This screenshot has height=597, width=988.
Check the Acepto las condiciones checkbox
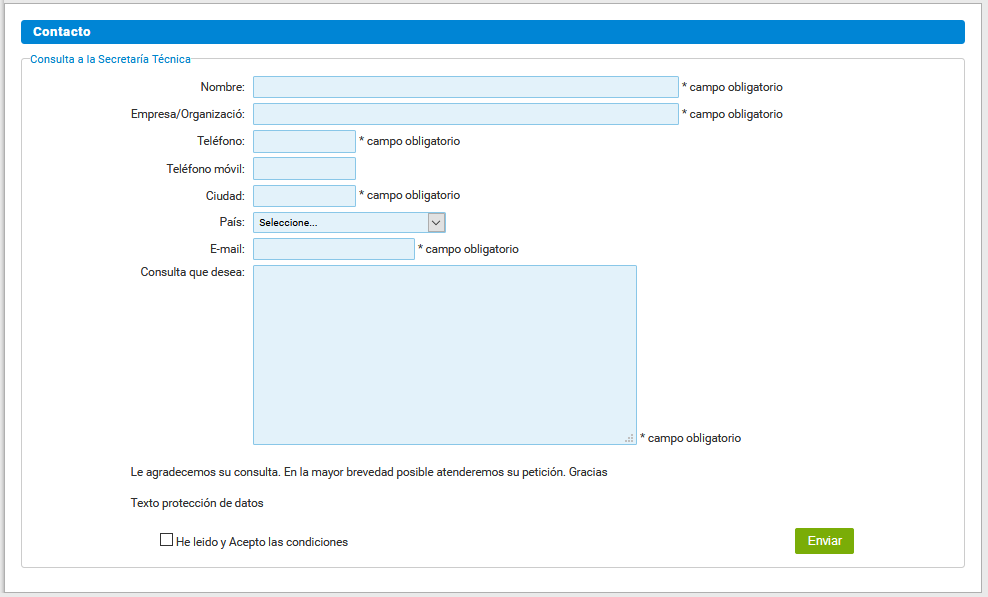[166, 540]
